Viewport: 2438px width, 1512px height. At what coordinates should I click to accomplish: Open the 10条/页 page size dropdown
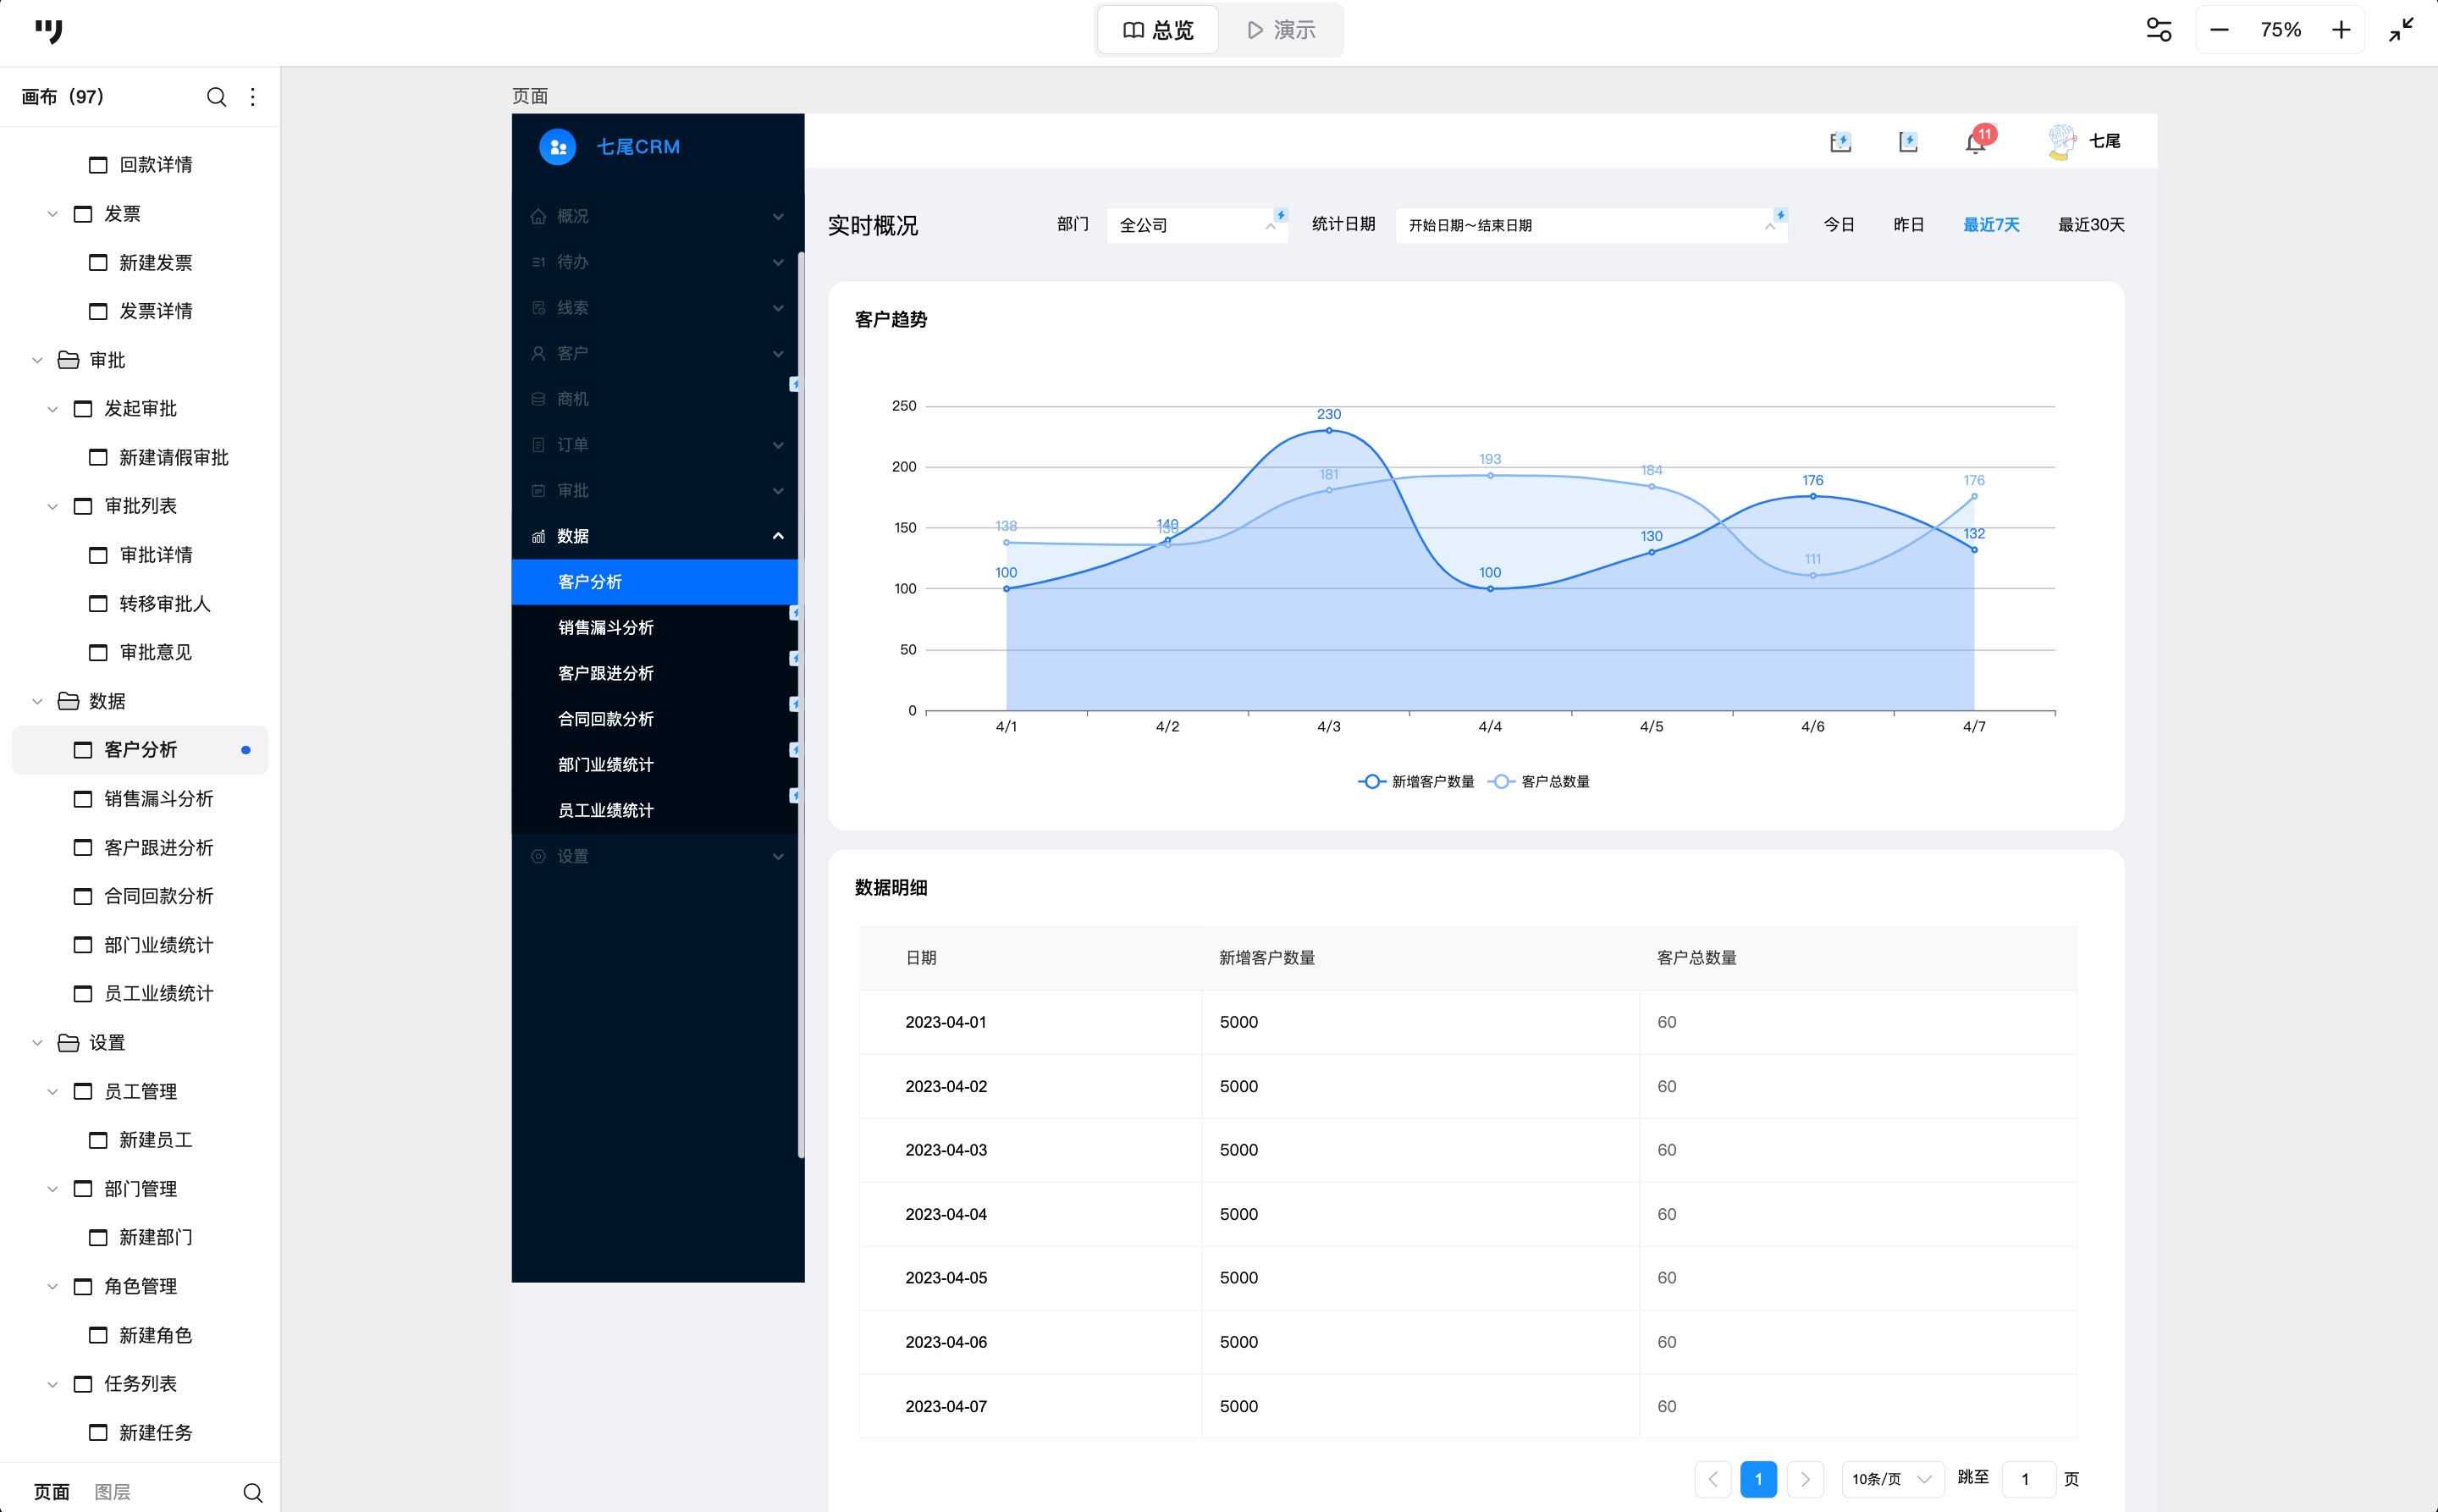[1891, 1479]
